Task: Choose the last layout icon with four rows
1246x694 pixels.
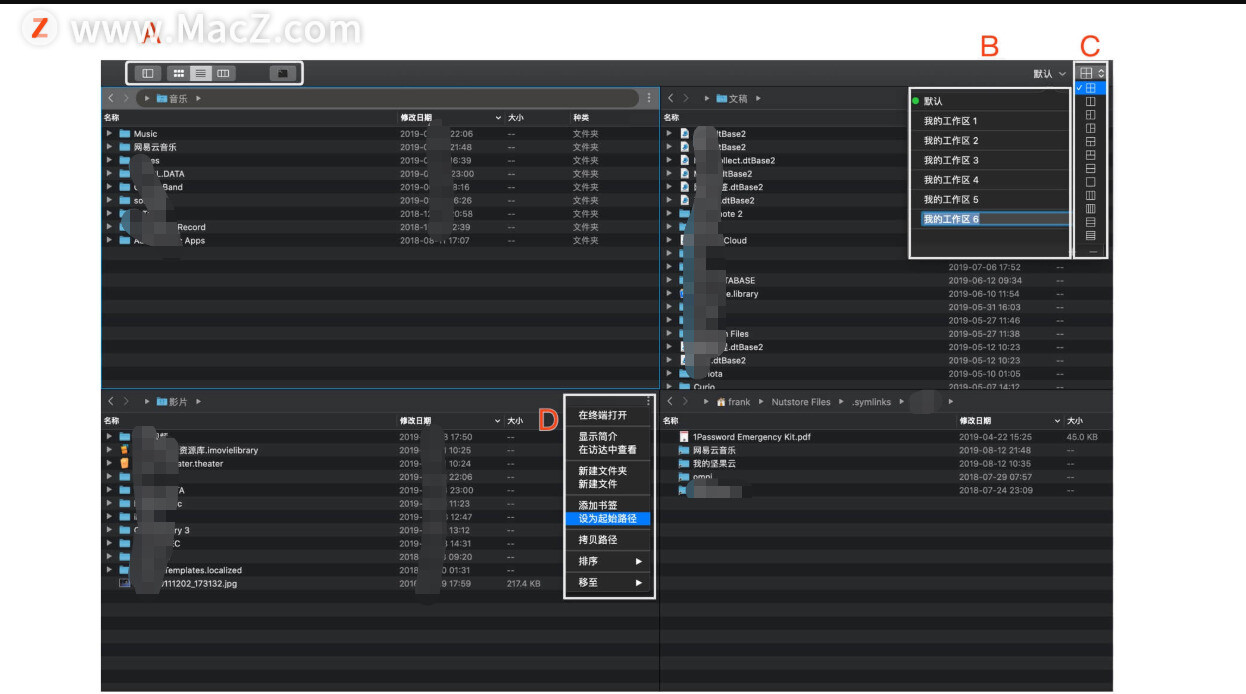Action: click(x=1090, y=236)
